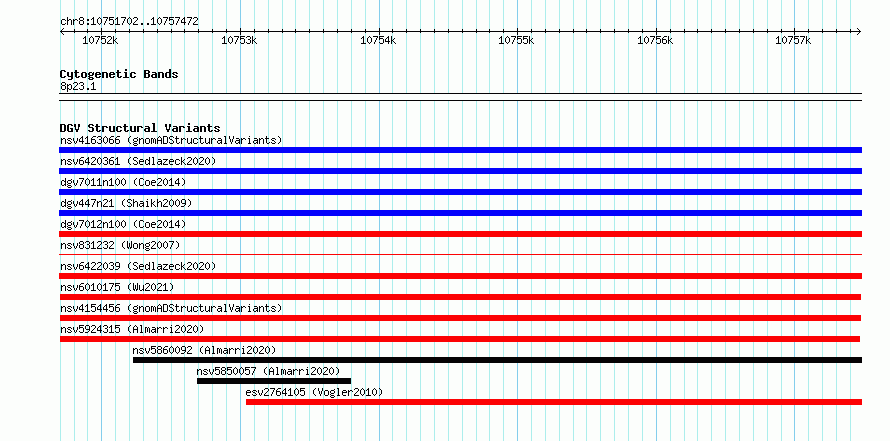
Task: Click the nsv5860092 (Almarri2020) label
Action: click(x=204, y=350)
